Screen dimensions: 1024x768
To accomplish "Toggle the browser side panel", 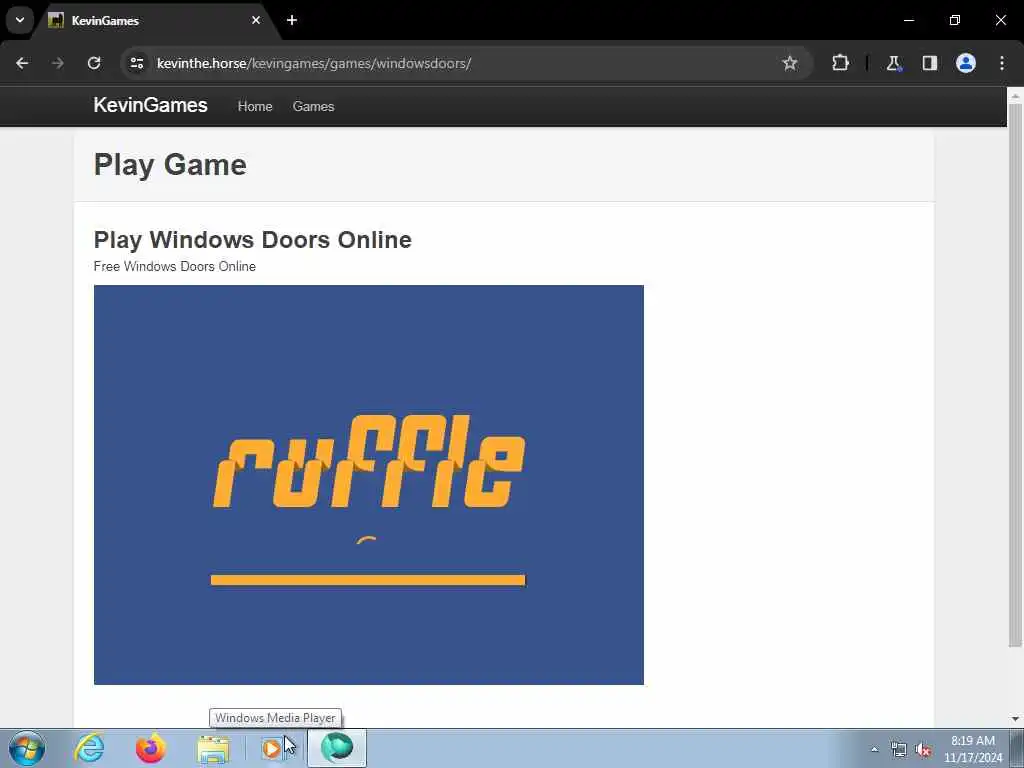I will (x=930, y=63).
